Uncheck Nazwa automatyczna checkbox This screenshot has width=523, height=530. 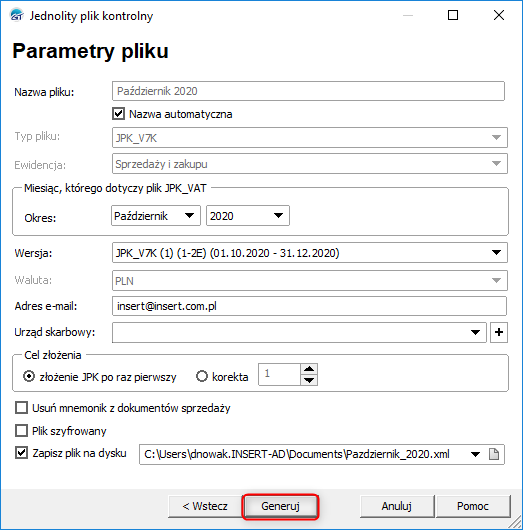click(x=118, y=114)
